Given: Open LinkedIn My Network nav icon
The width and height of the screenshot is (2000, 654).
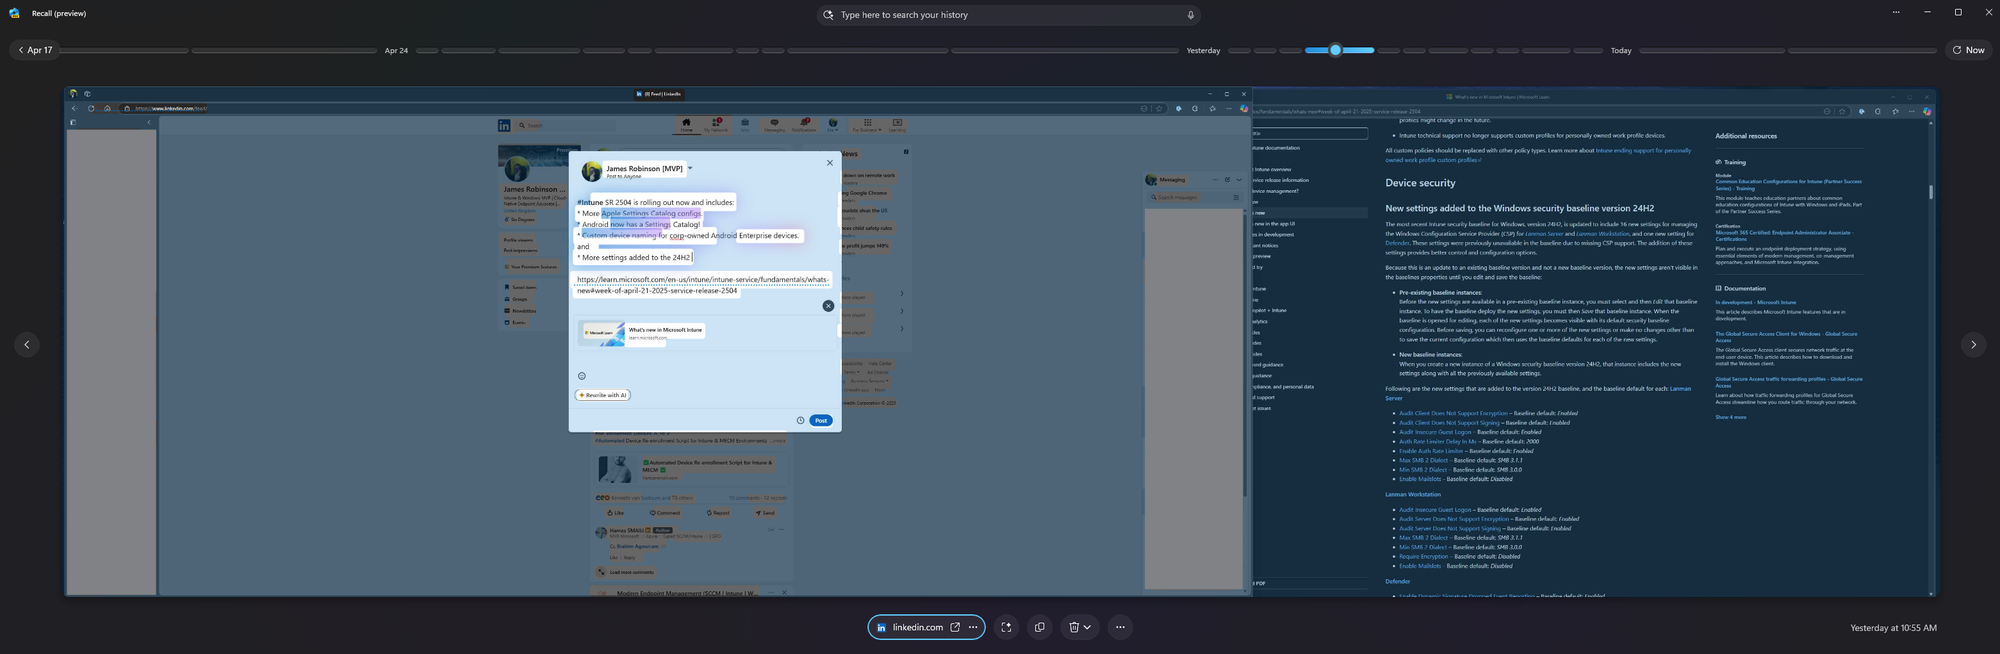Looking at the screenshot, I should click(x=716, y=125).
